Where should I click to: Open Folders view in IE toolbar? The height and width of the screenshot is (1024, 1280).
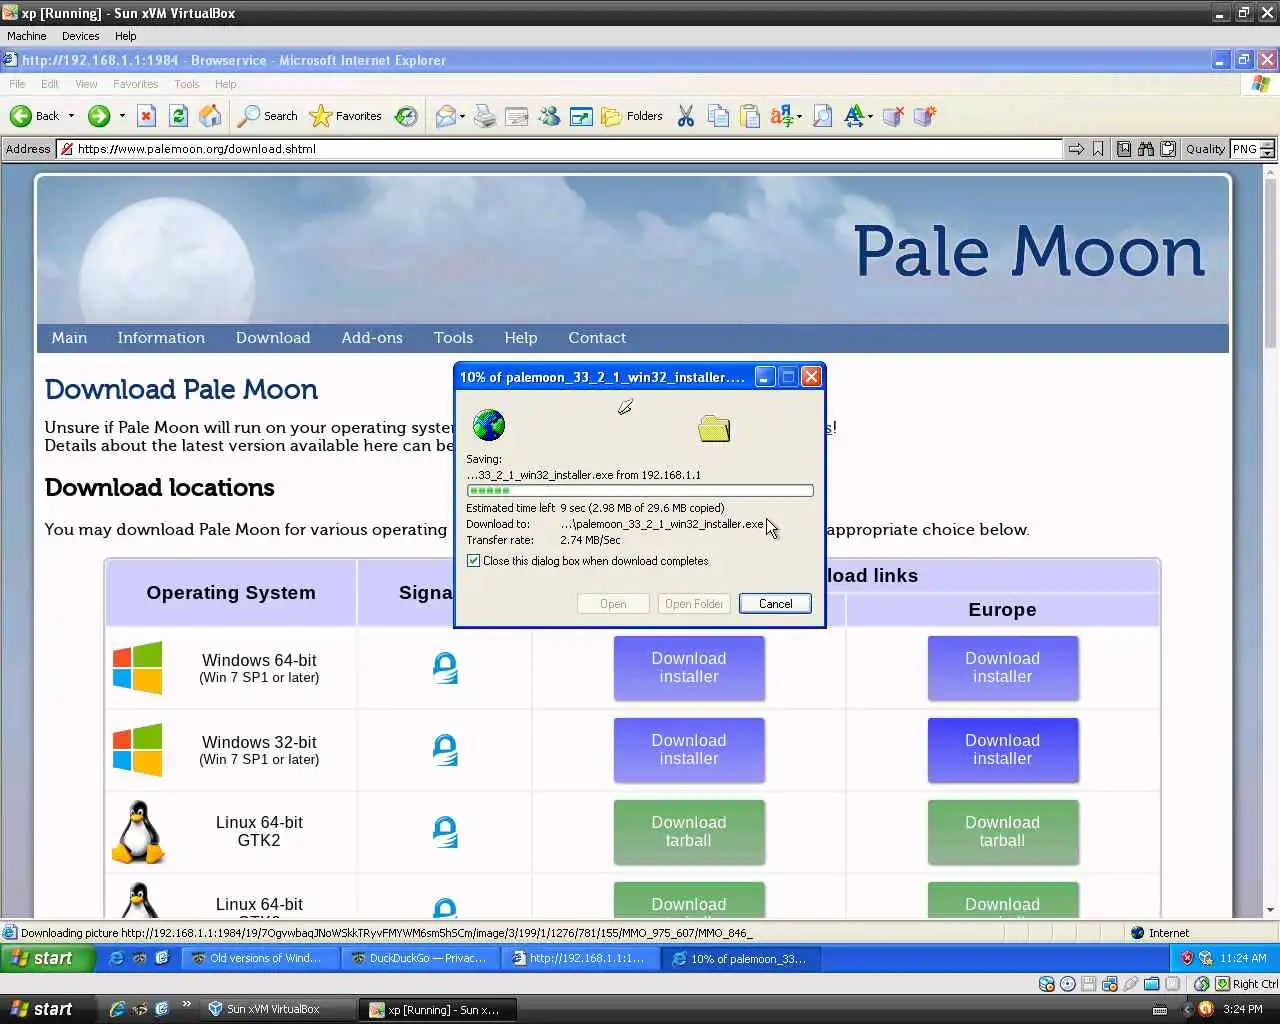[x=632, y=116]
